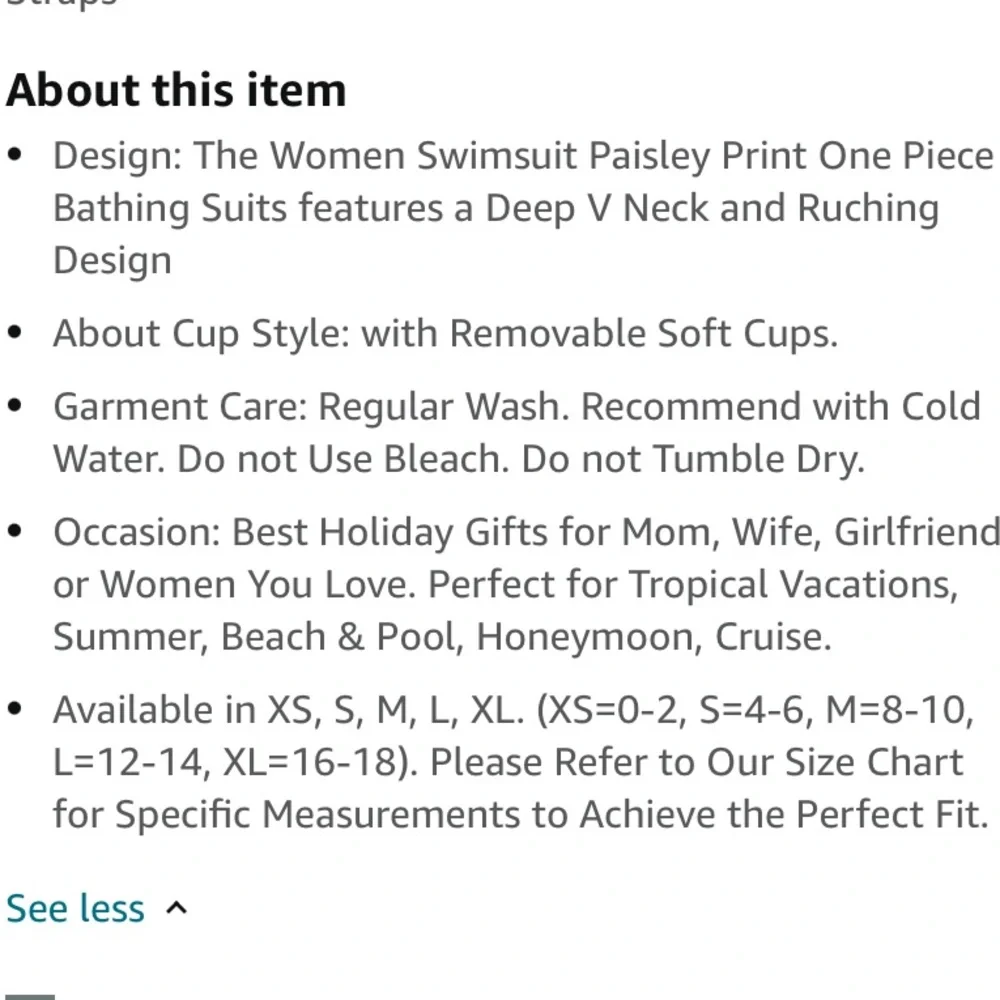Click the words "Removable Soft Cups"
Viewport: 1000px width, 1000px height.
643,334
